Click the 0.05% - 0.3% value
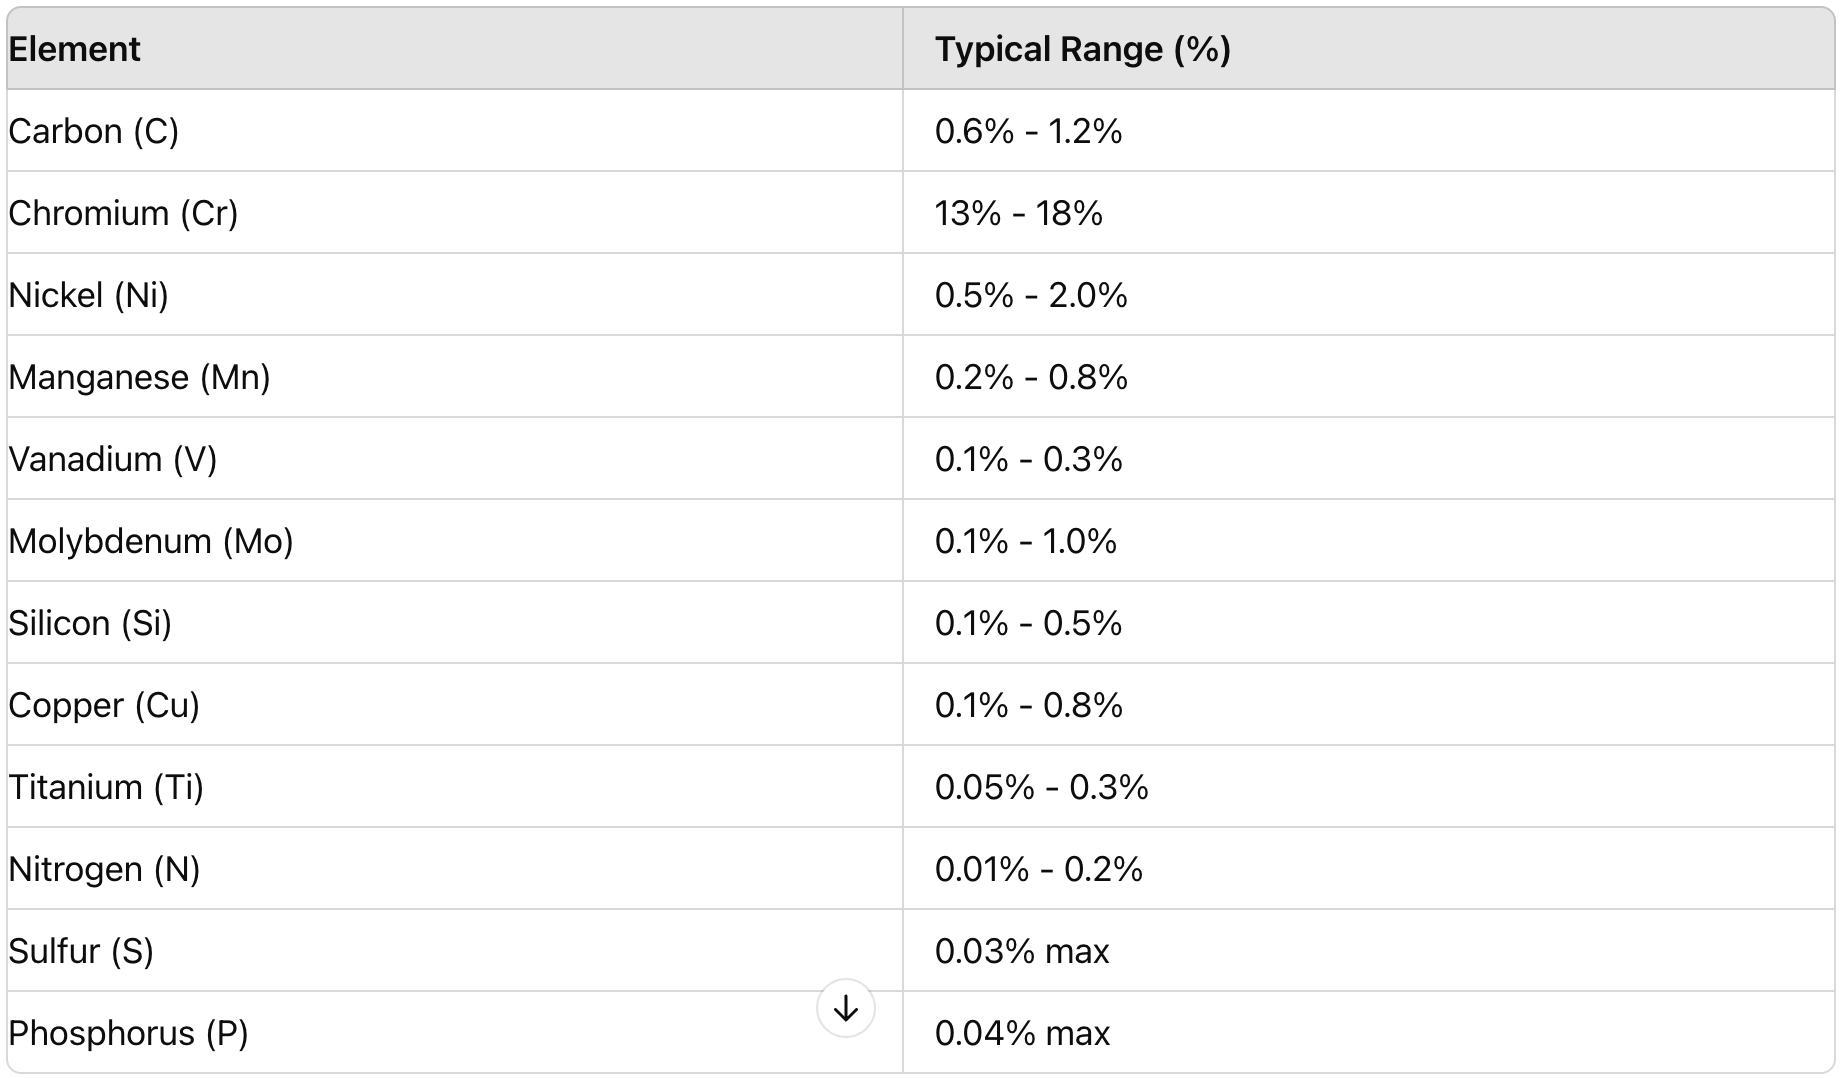 tap(1041, 787)
